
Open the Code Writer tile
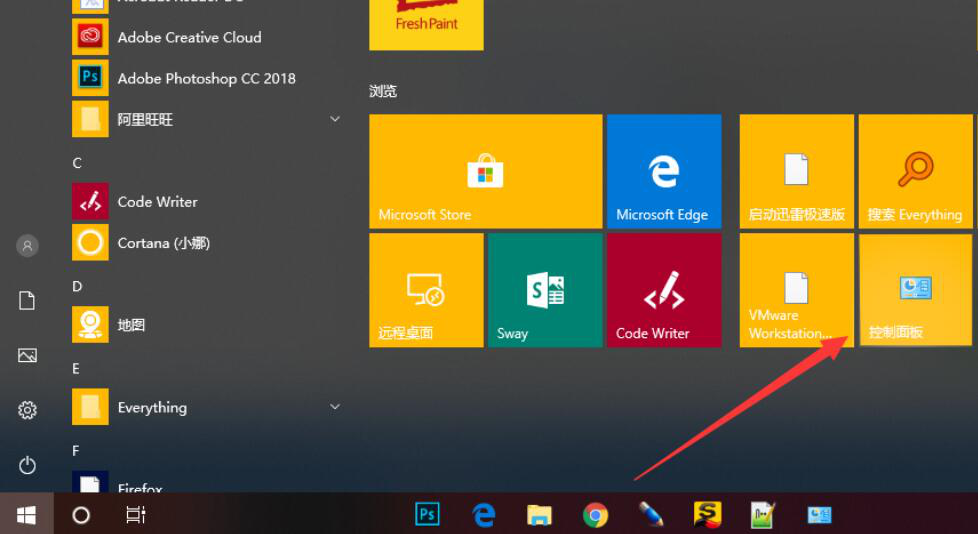tap(663, 290)
